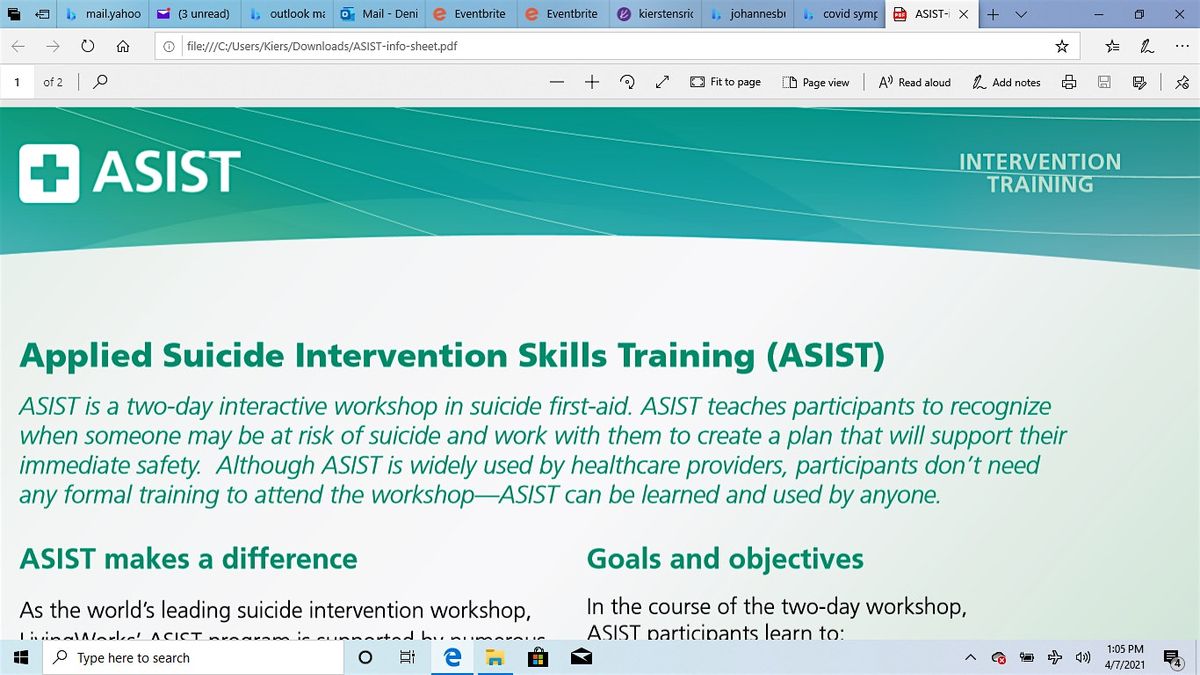Save the PDF document

[1104, 82]
